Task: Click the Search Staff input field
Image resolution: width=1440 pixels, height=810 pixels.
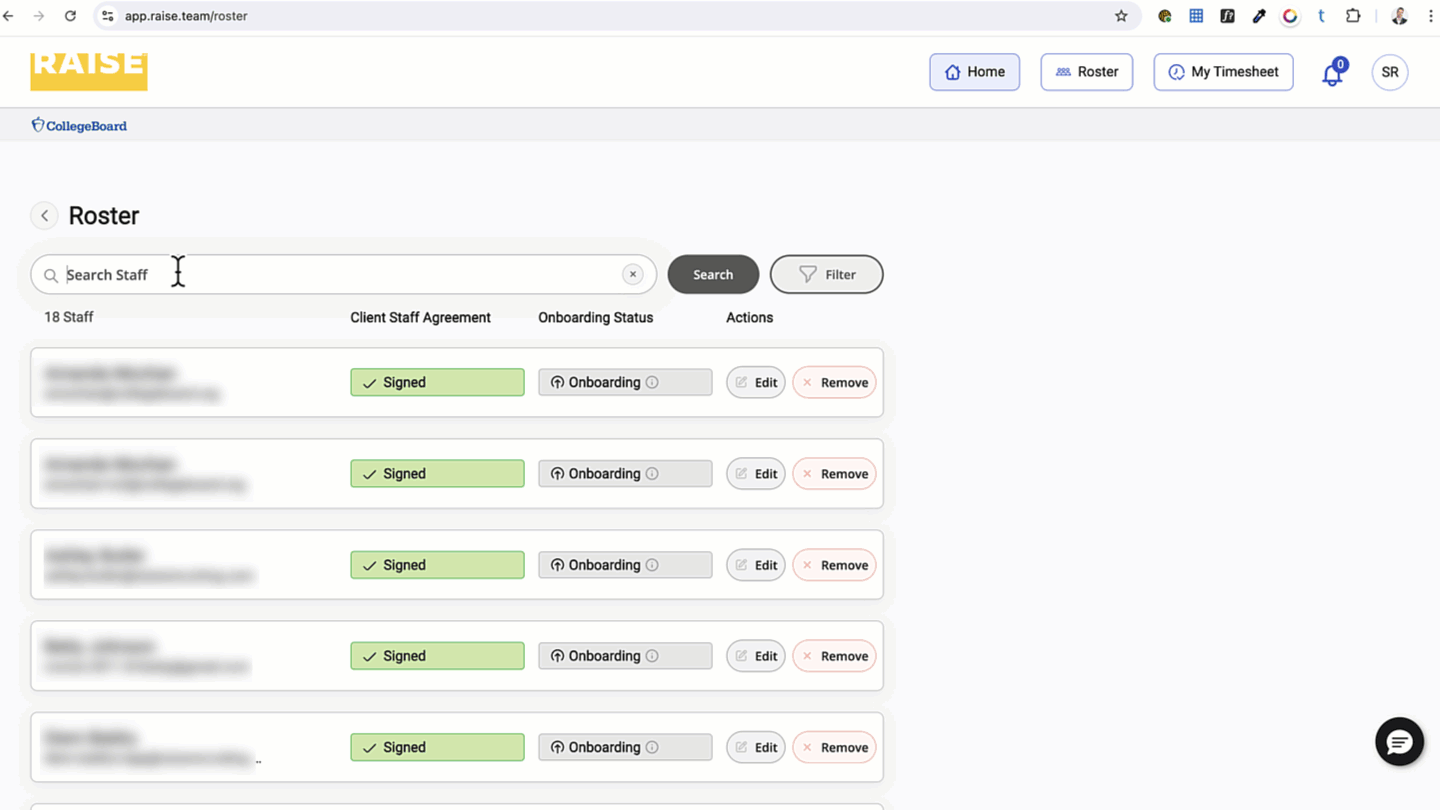Action: [340, 275]
